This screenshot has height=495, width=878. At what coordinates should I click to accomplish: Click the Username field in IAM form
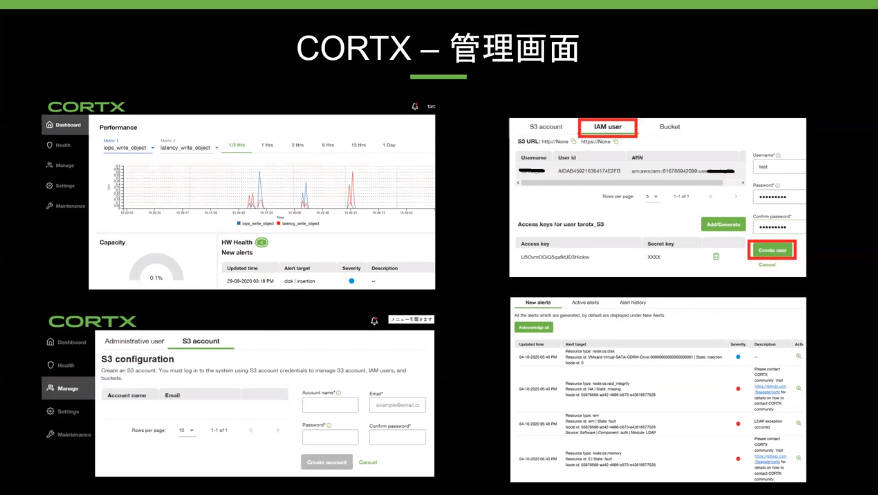click(779, 166)
